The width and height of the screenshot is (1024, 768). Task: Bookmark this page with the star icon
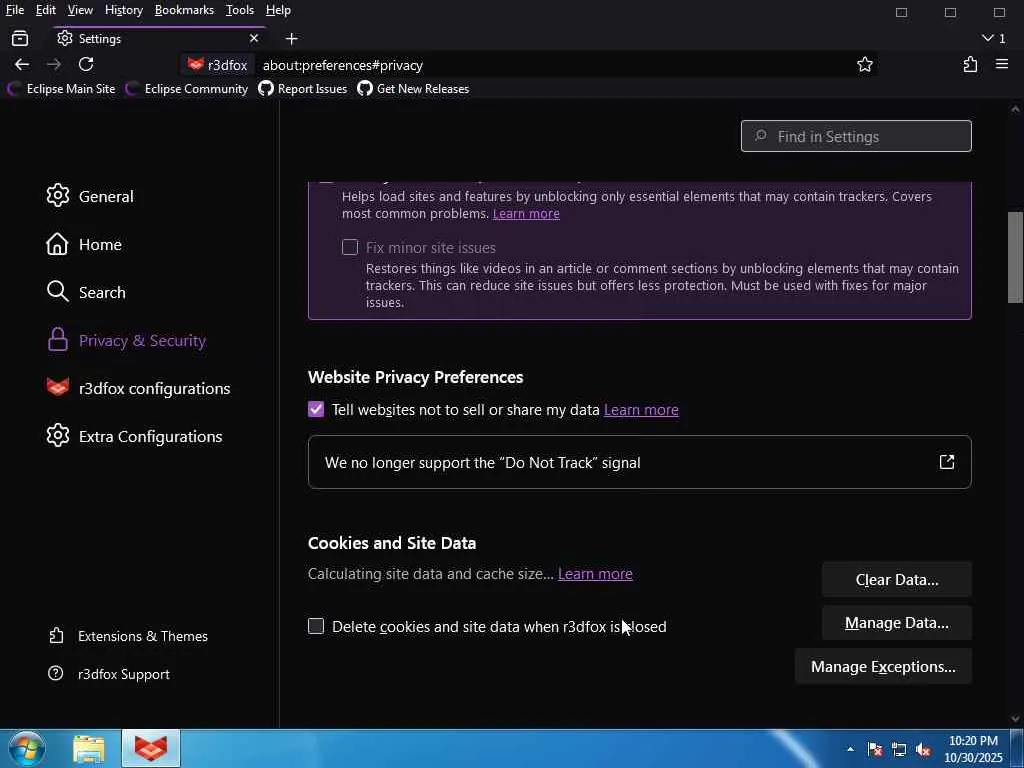tap(865, 65)
